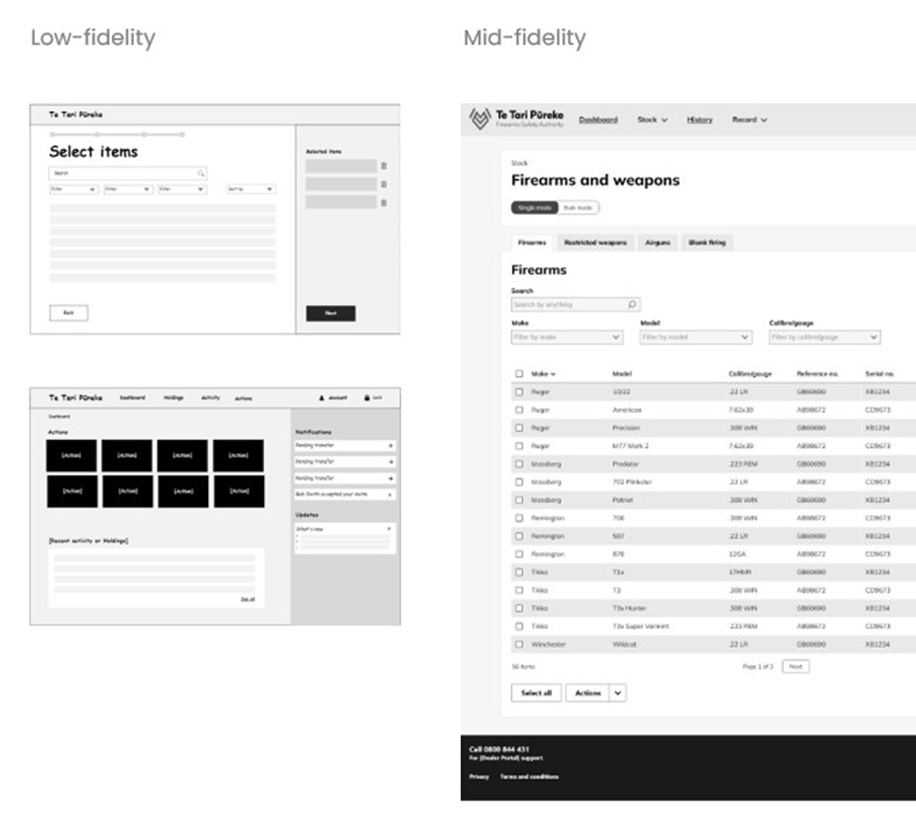Tick the 702 Plinkster row checkbox
The width and height of the screenshot is (916, 824).
click(x=519, y=482)
